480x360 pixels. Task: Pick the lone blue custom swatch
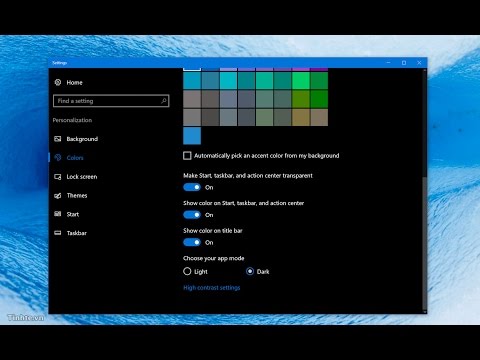tap(192, 136)
